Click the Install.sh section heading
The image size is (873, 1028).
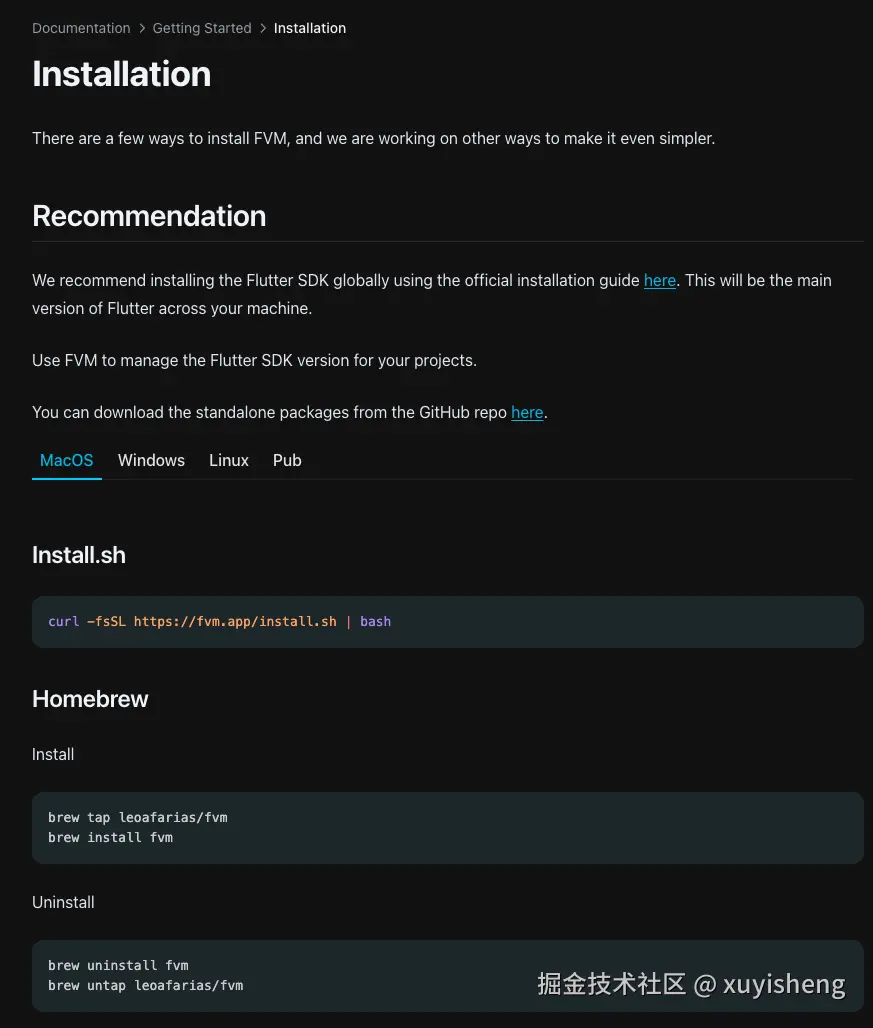[79, 555]
